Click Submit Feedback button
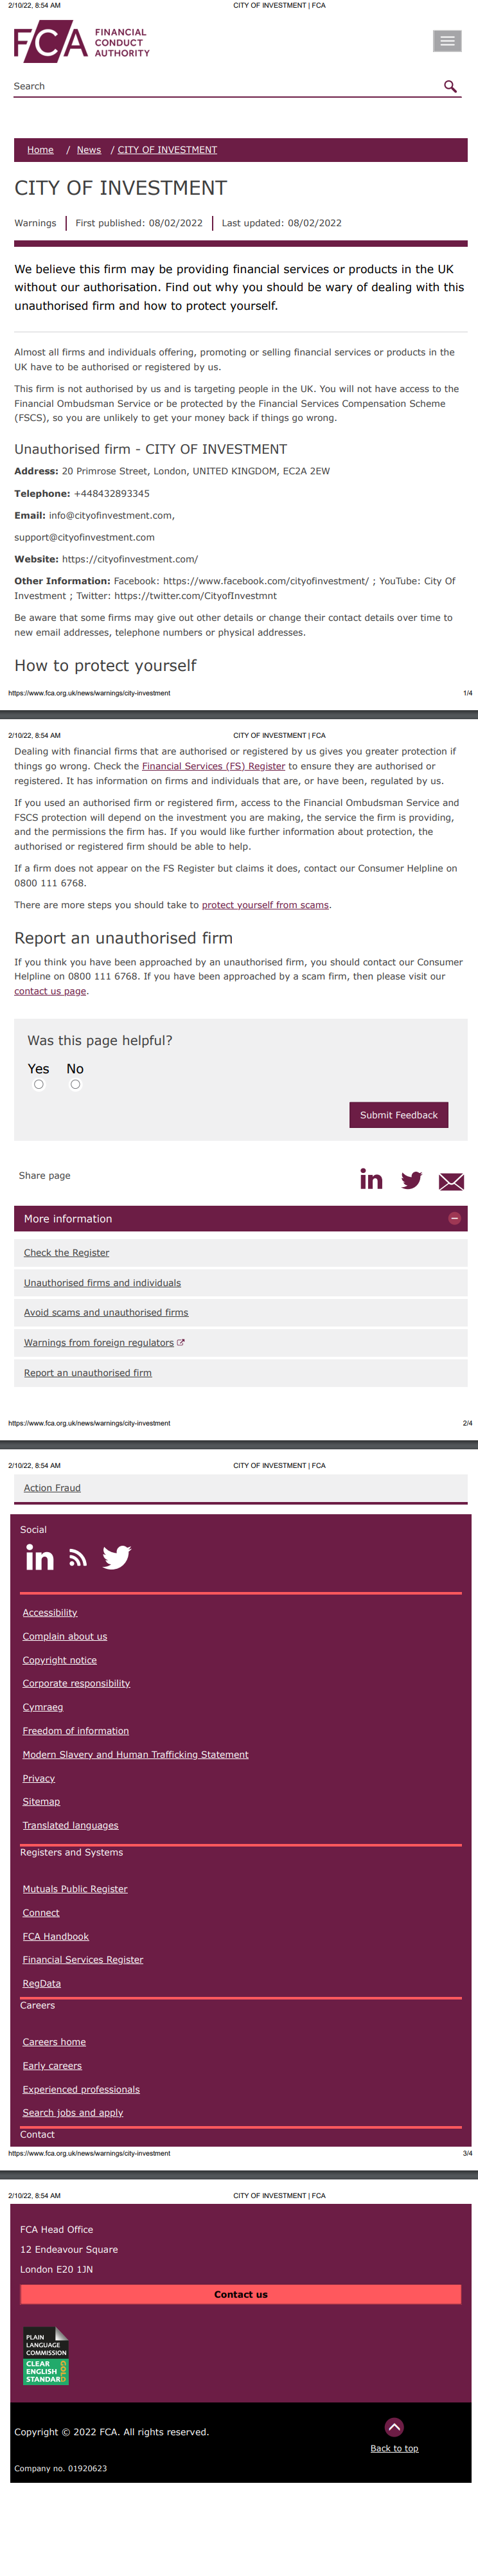 [398, 1115]
